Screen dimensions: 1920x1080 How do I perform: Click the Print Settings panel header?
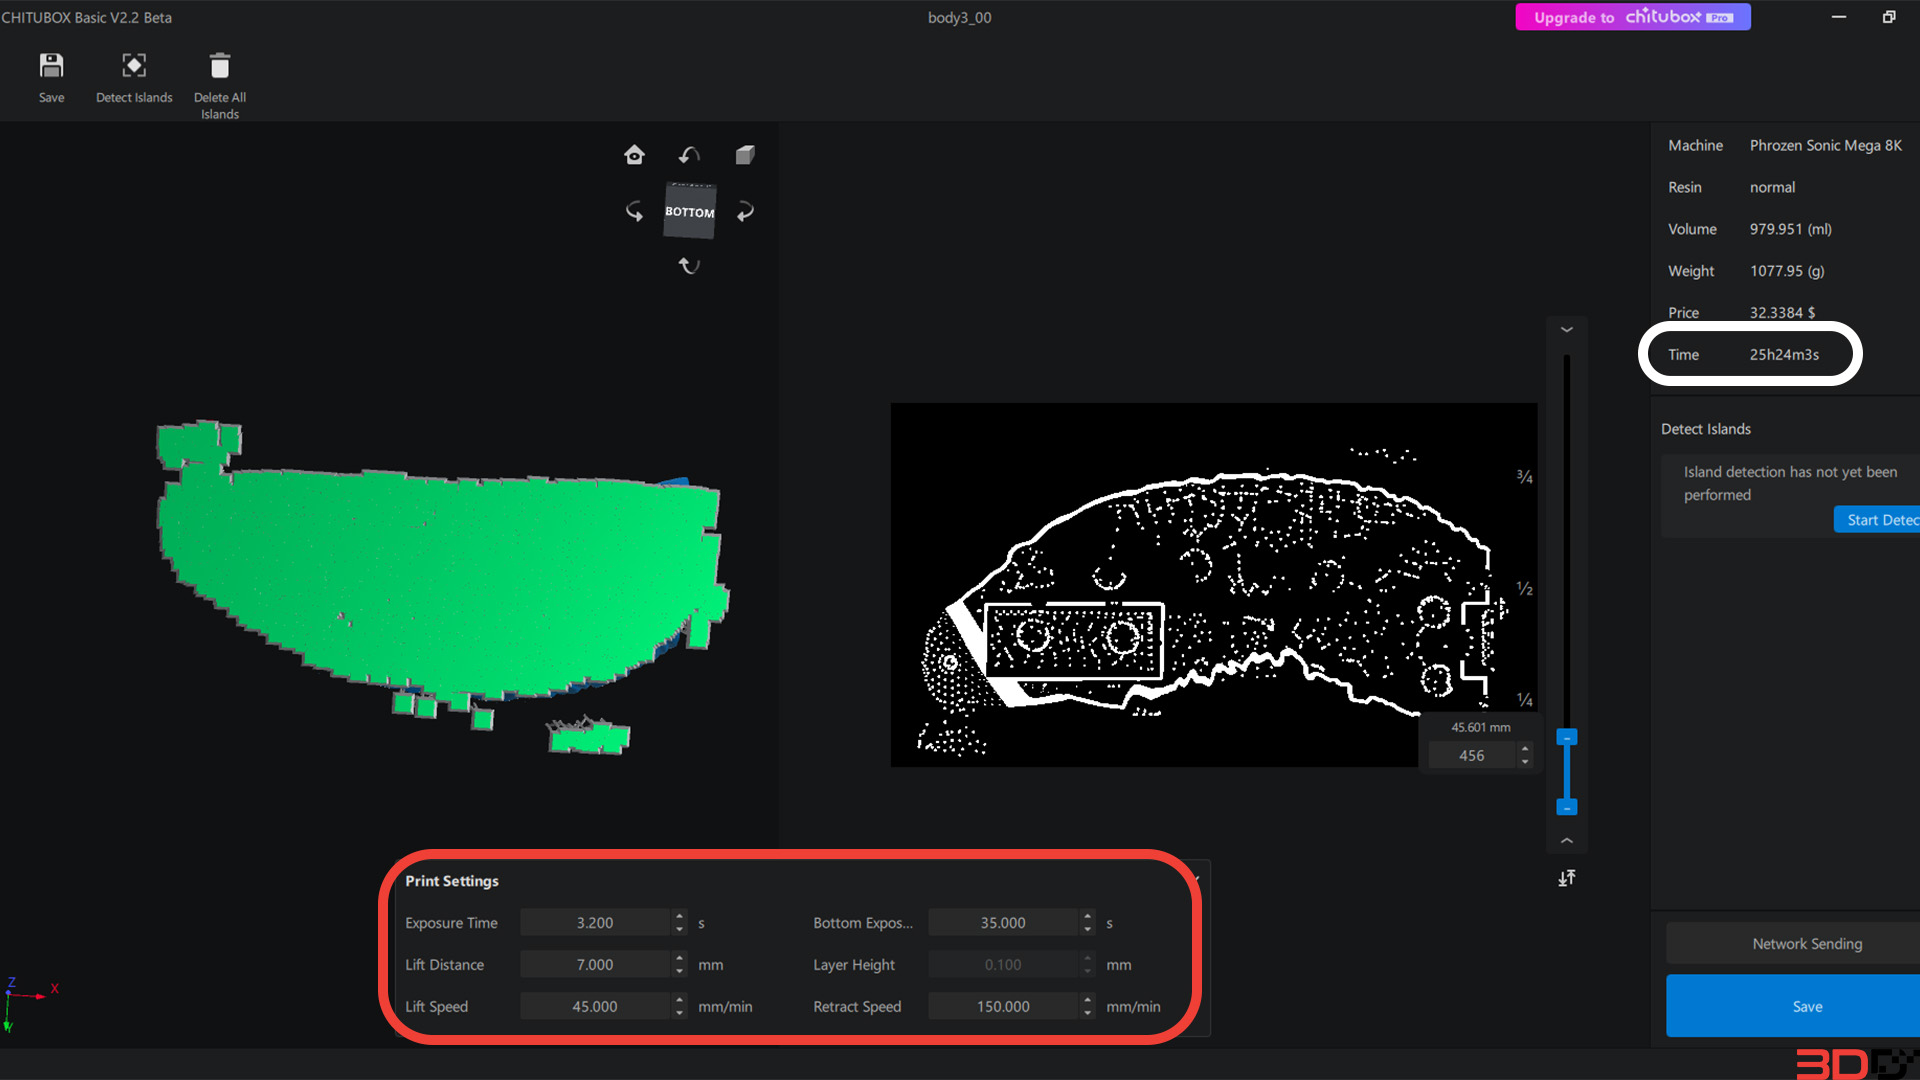tap(452, 881)
